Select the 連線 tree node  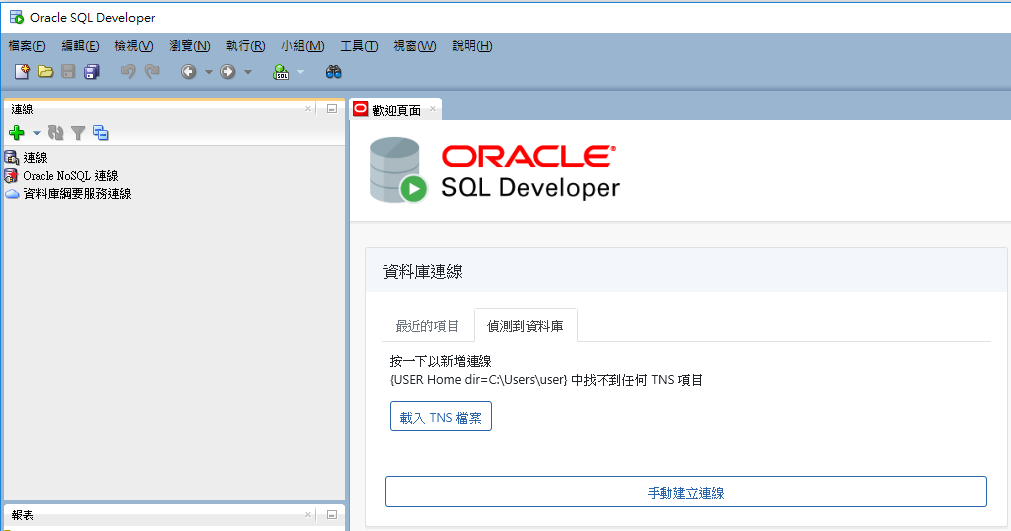[x=35, y=158]
